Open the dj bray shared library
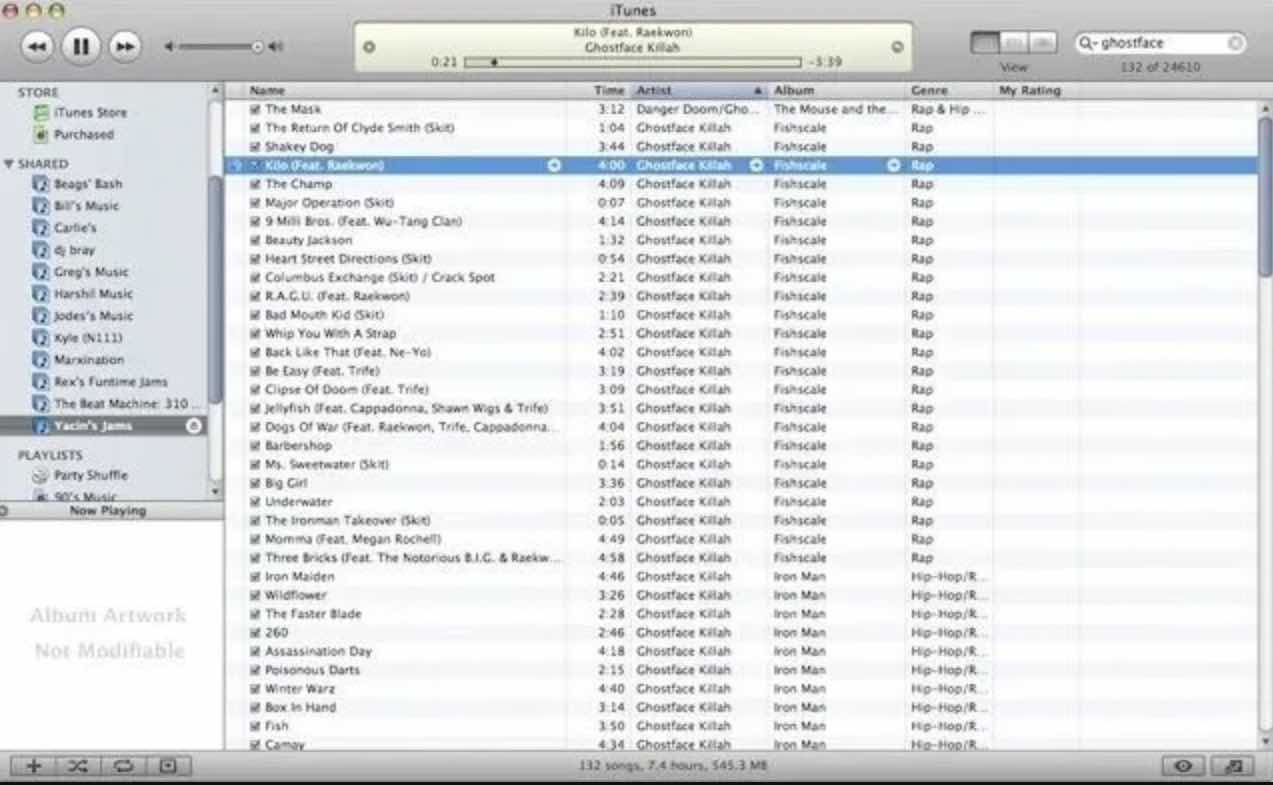 (64, 250)
